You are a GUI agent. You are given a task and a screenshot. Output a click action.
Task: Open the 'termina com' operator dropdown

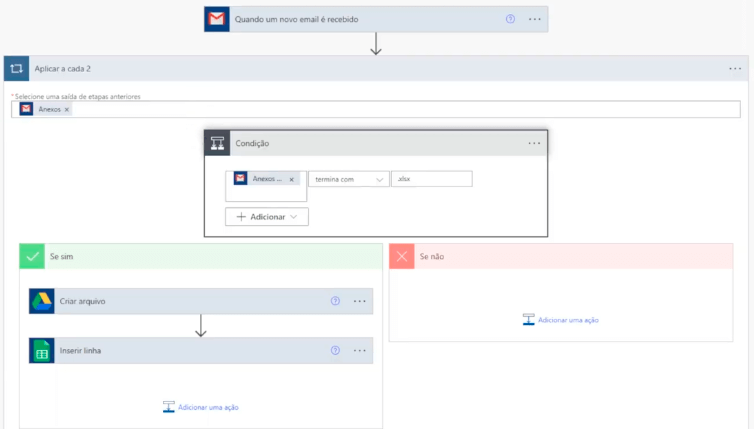[x=349, y=179]
